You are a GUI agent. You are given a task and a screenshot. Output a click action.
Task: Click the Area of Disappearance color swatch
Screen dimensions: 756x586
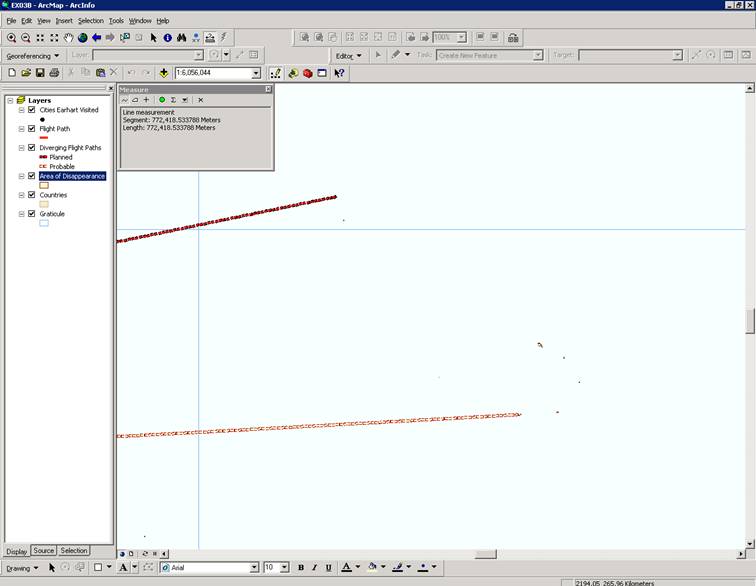coord(44,185)
